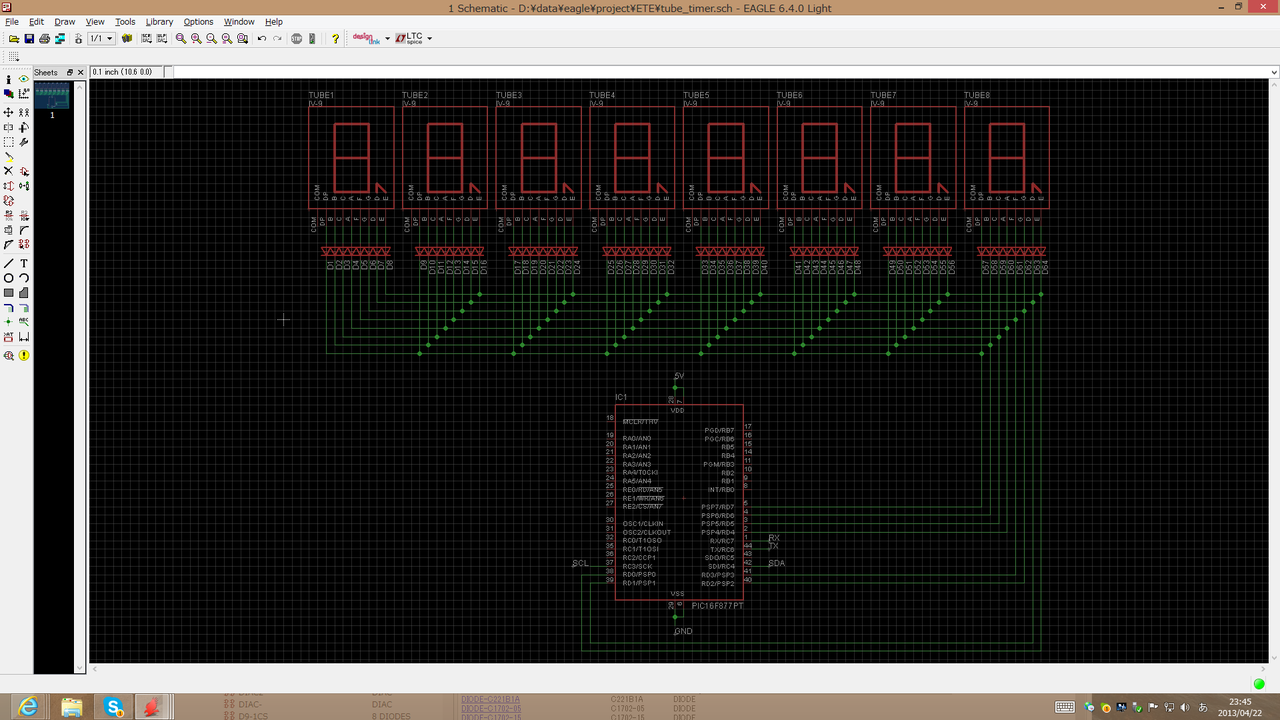Select the Rectangle drawing tool
This screenshot has width=1280, height=720.
point(8,292)
